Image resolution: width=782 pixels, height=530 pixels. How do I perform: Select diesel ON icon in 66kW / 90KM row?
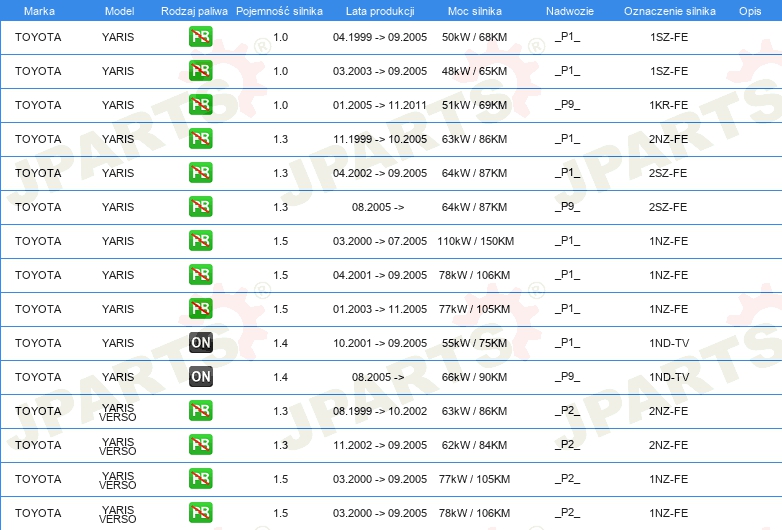tap(200, 376)
